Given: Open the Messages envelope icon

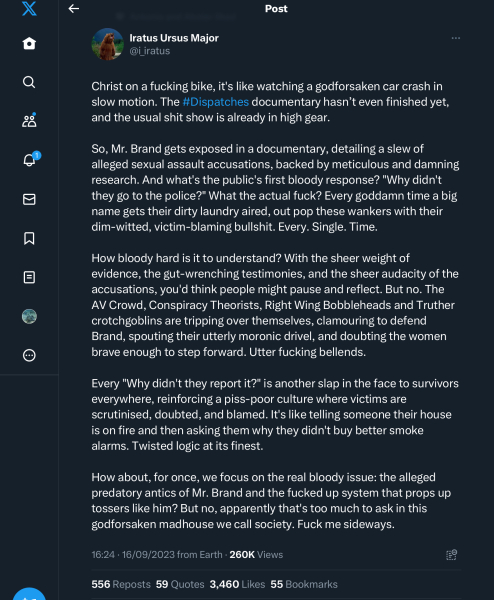Looking at the screenshot, I should pos(29,199).
